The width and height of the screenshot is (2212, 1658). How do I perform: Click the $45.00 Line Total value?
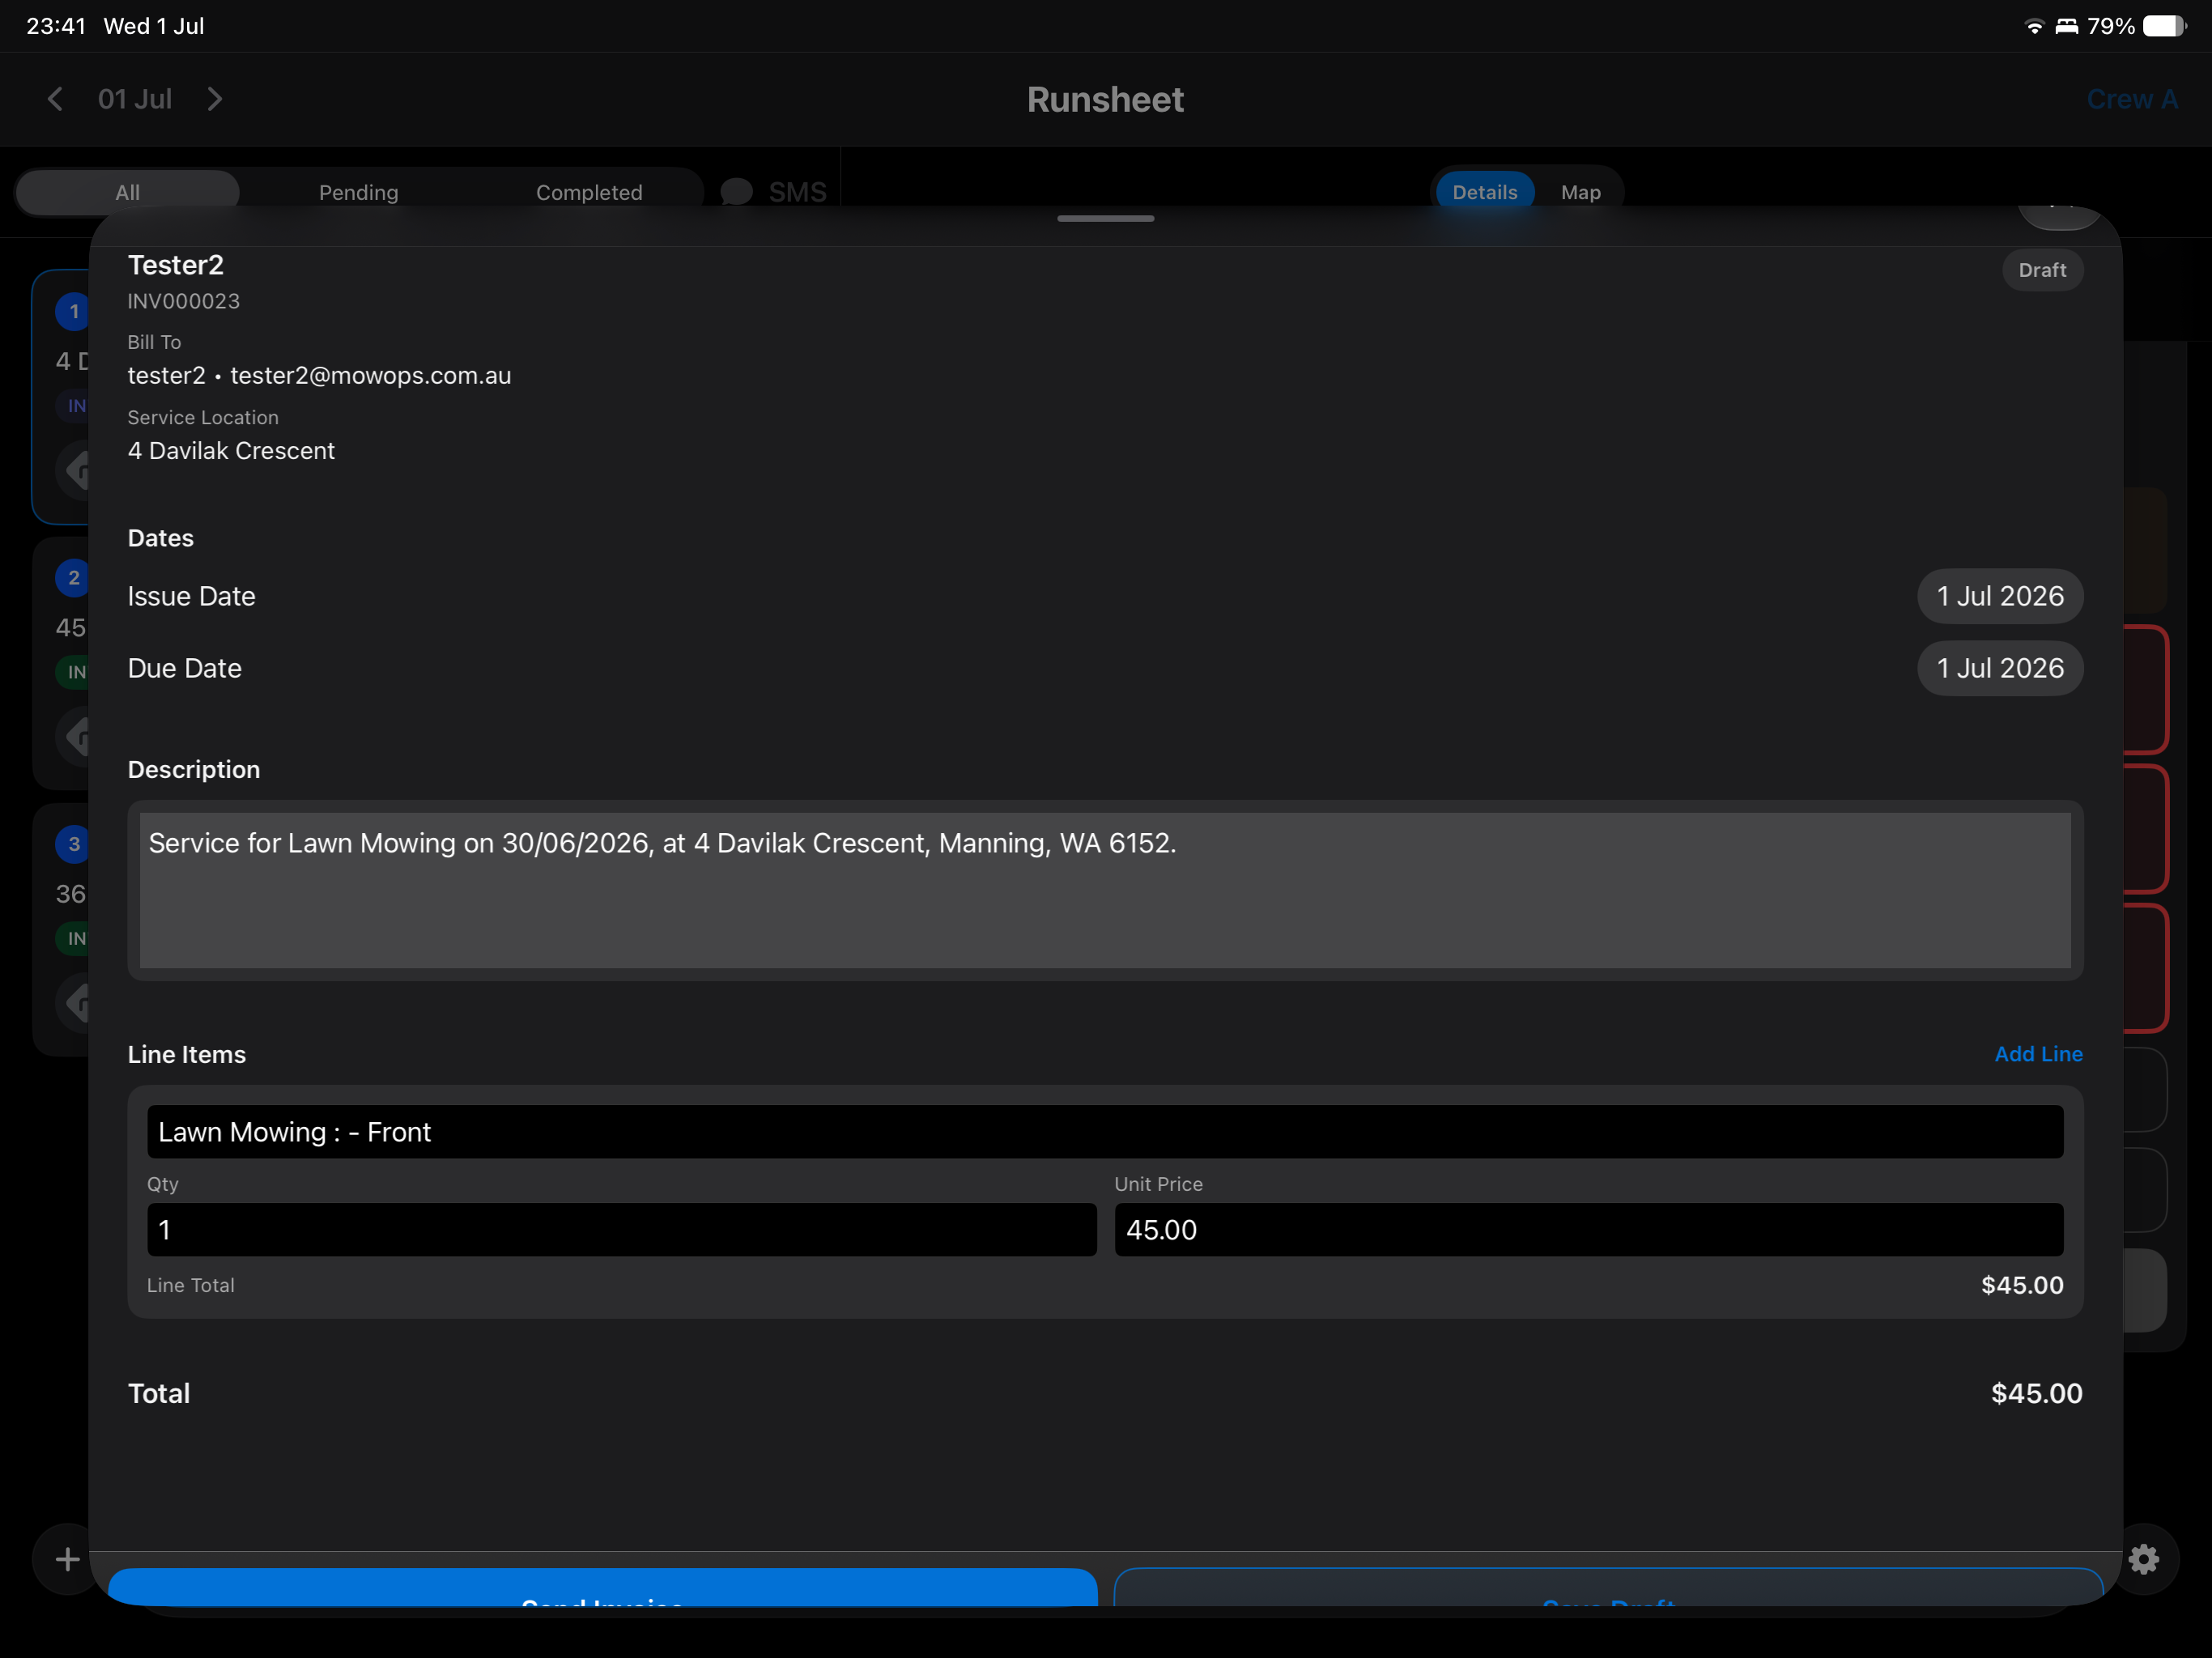click(2022, 1285)
